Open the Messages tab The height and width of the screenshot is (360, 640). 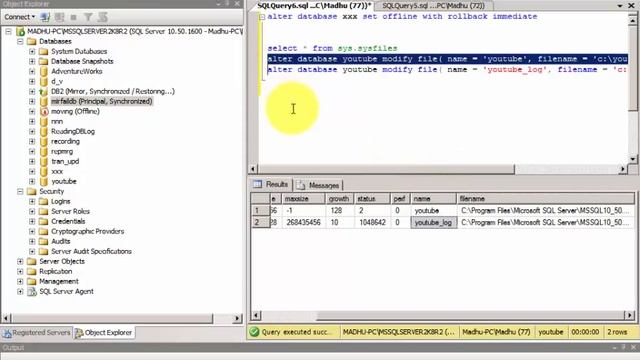tap(319, 185)
